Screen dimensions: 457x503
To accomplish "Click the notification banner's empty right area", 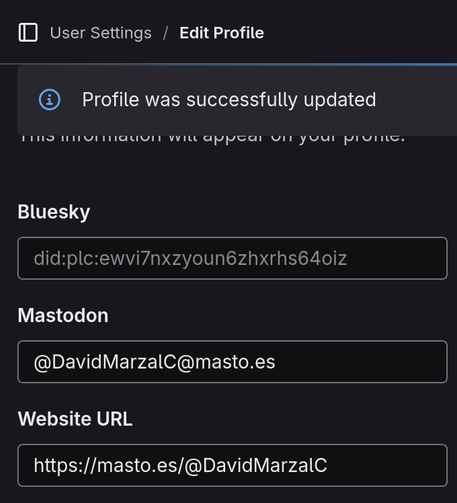I will [417, 100].
